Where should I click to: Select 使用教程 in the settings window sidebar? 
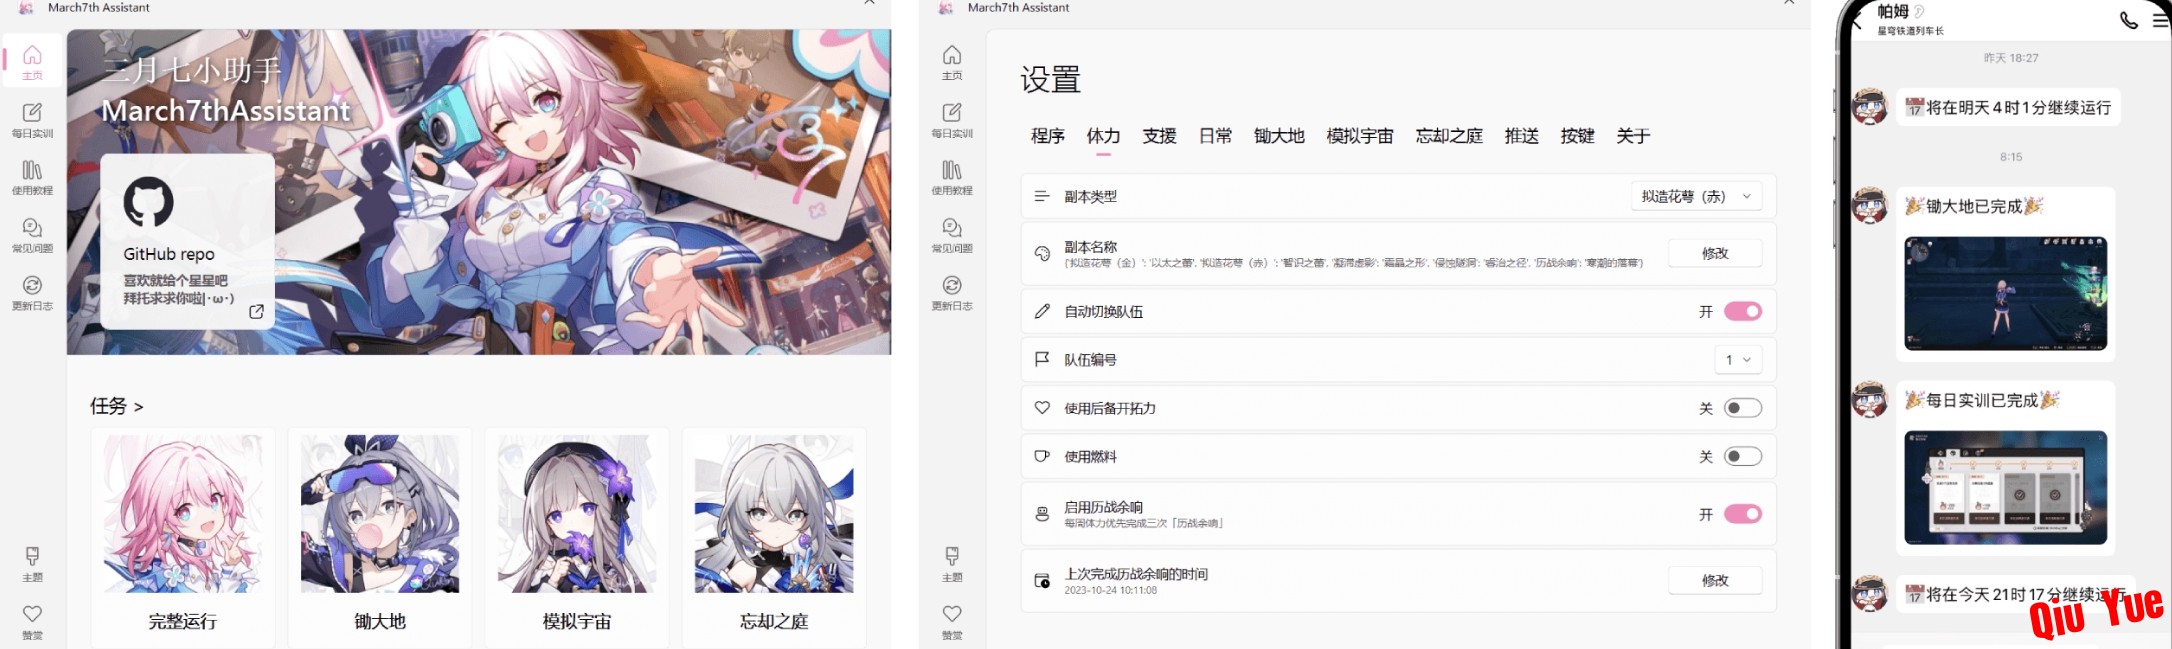(952, 177)
